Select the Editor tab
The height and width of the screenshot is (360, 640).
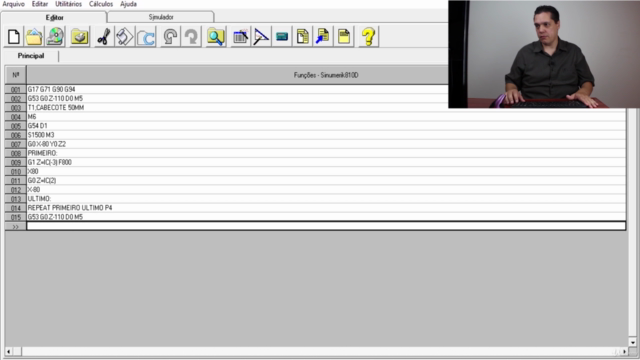click(x=54, y=18)
